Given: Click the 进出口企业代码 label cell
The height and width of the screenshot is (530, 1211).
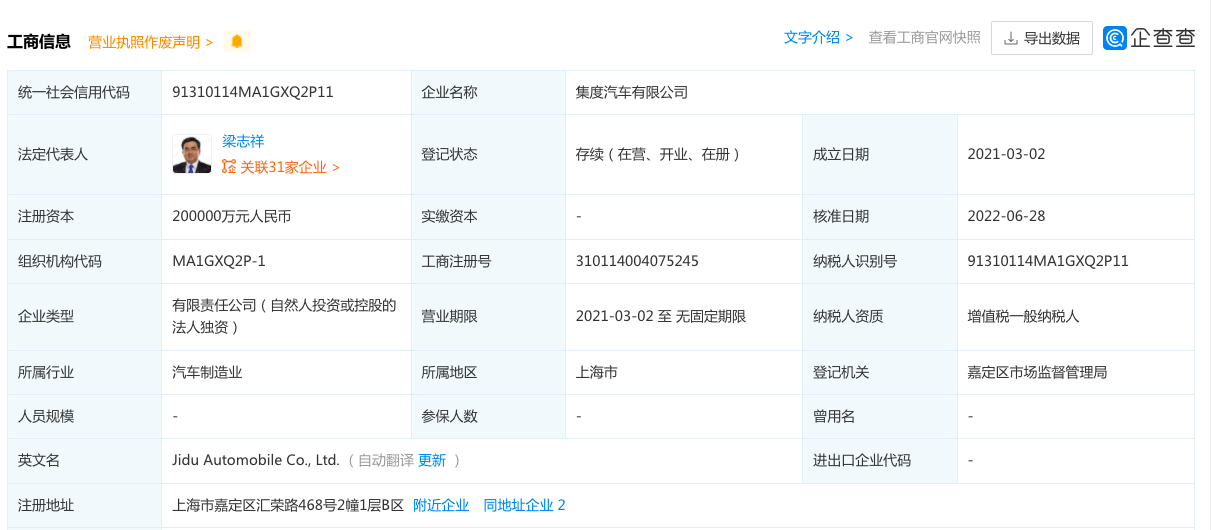Looking at the screenshot, I should [x=880, y=460].
